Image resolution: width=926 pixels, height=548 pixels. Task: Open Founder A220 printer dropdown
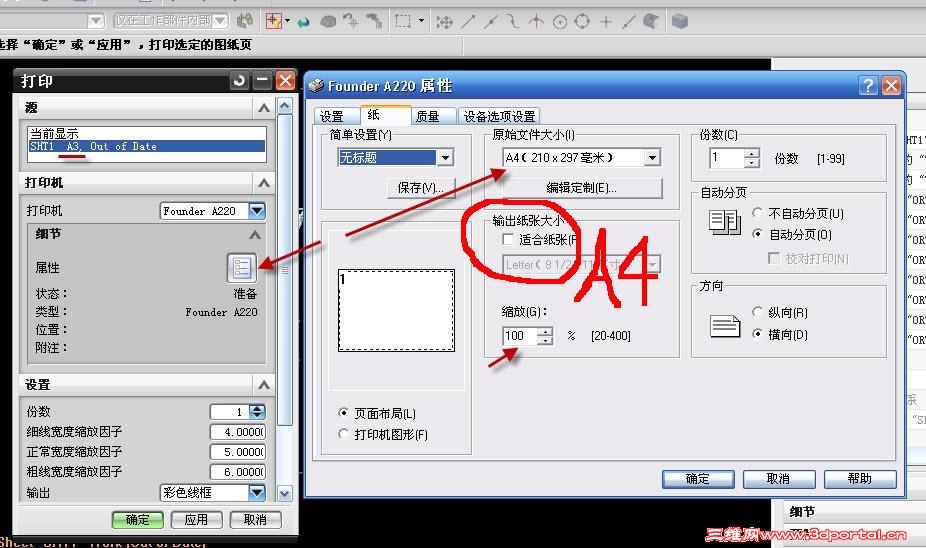257,211
